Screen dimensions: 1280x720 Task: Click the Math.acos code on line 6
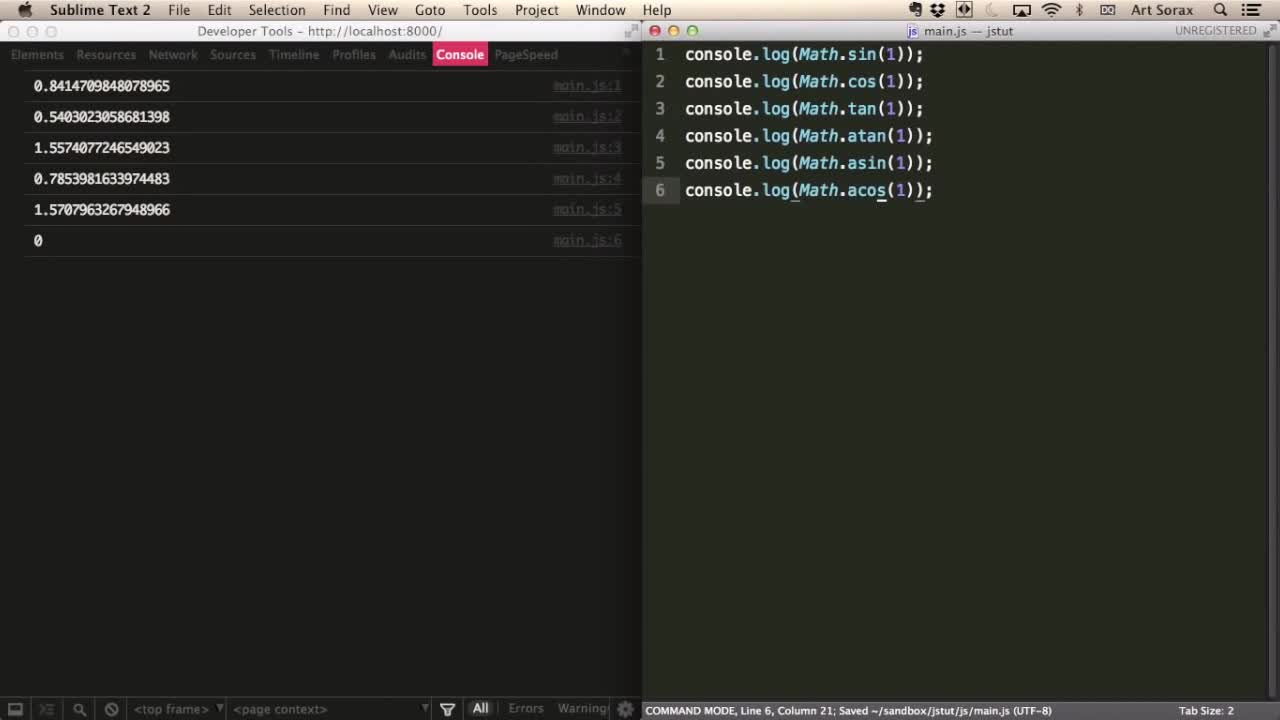842,190
